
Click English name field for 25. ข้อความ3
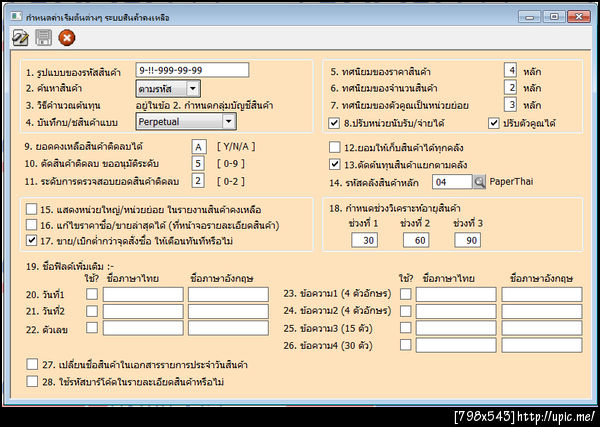tap(542, 328)
